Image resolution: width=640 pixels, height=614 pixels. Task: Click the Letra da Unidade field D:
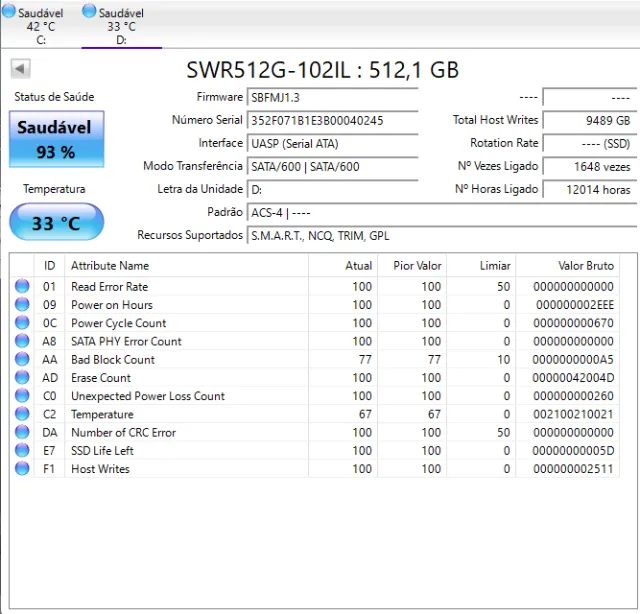333,190
